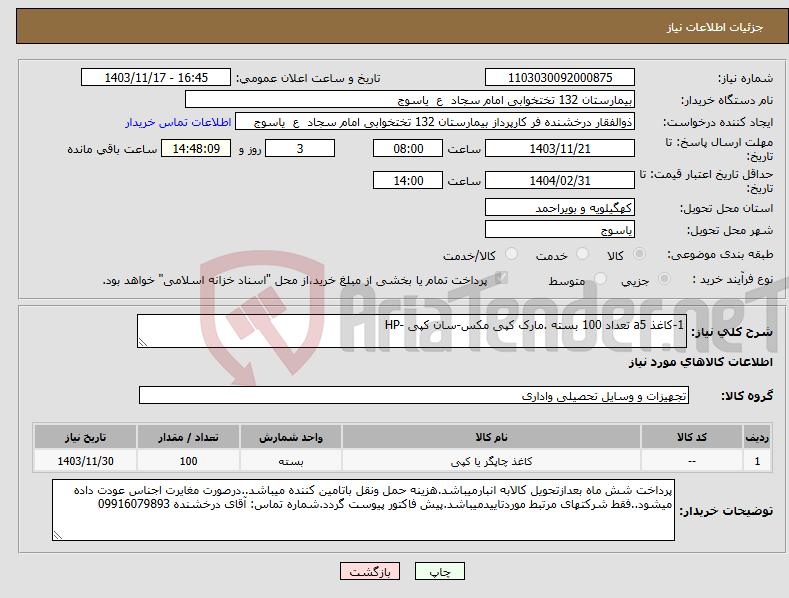Click the validity hour field 14:00
Image resolution: width=789 pixels, height=598 pixels.
(408, 180)
